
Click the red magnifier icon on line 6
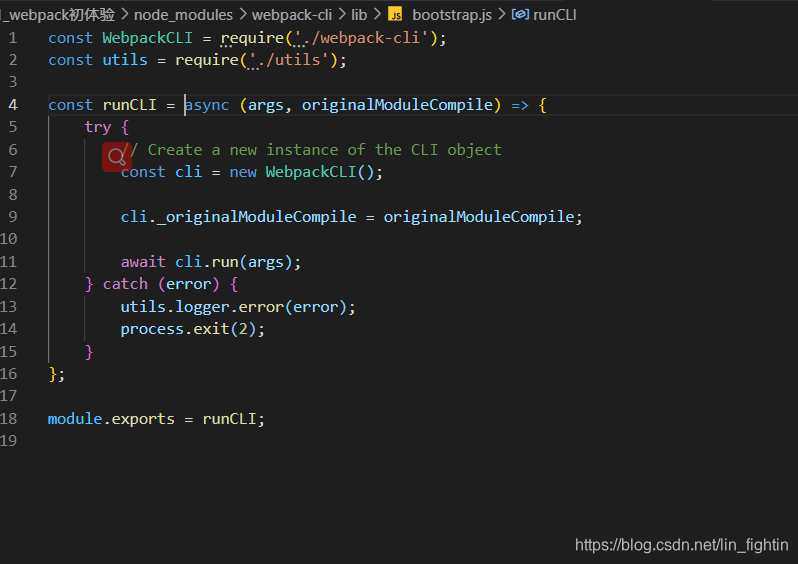tap(117, 157)
